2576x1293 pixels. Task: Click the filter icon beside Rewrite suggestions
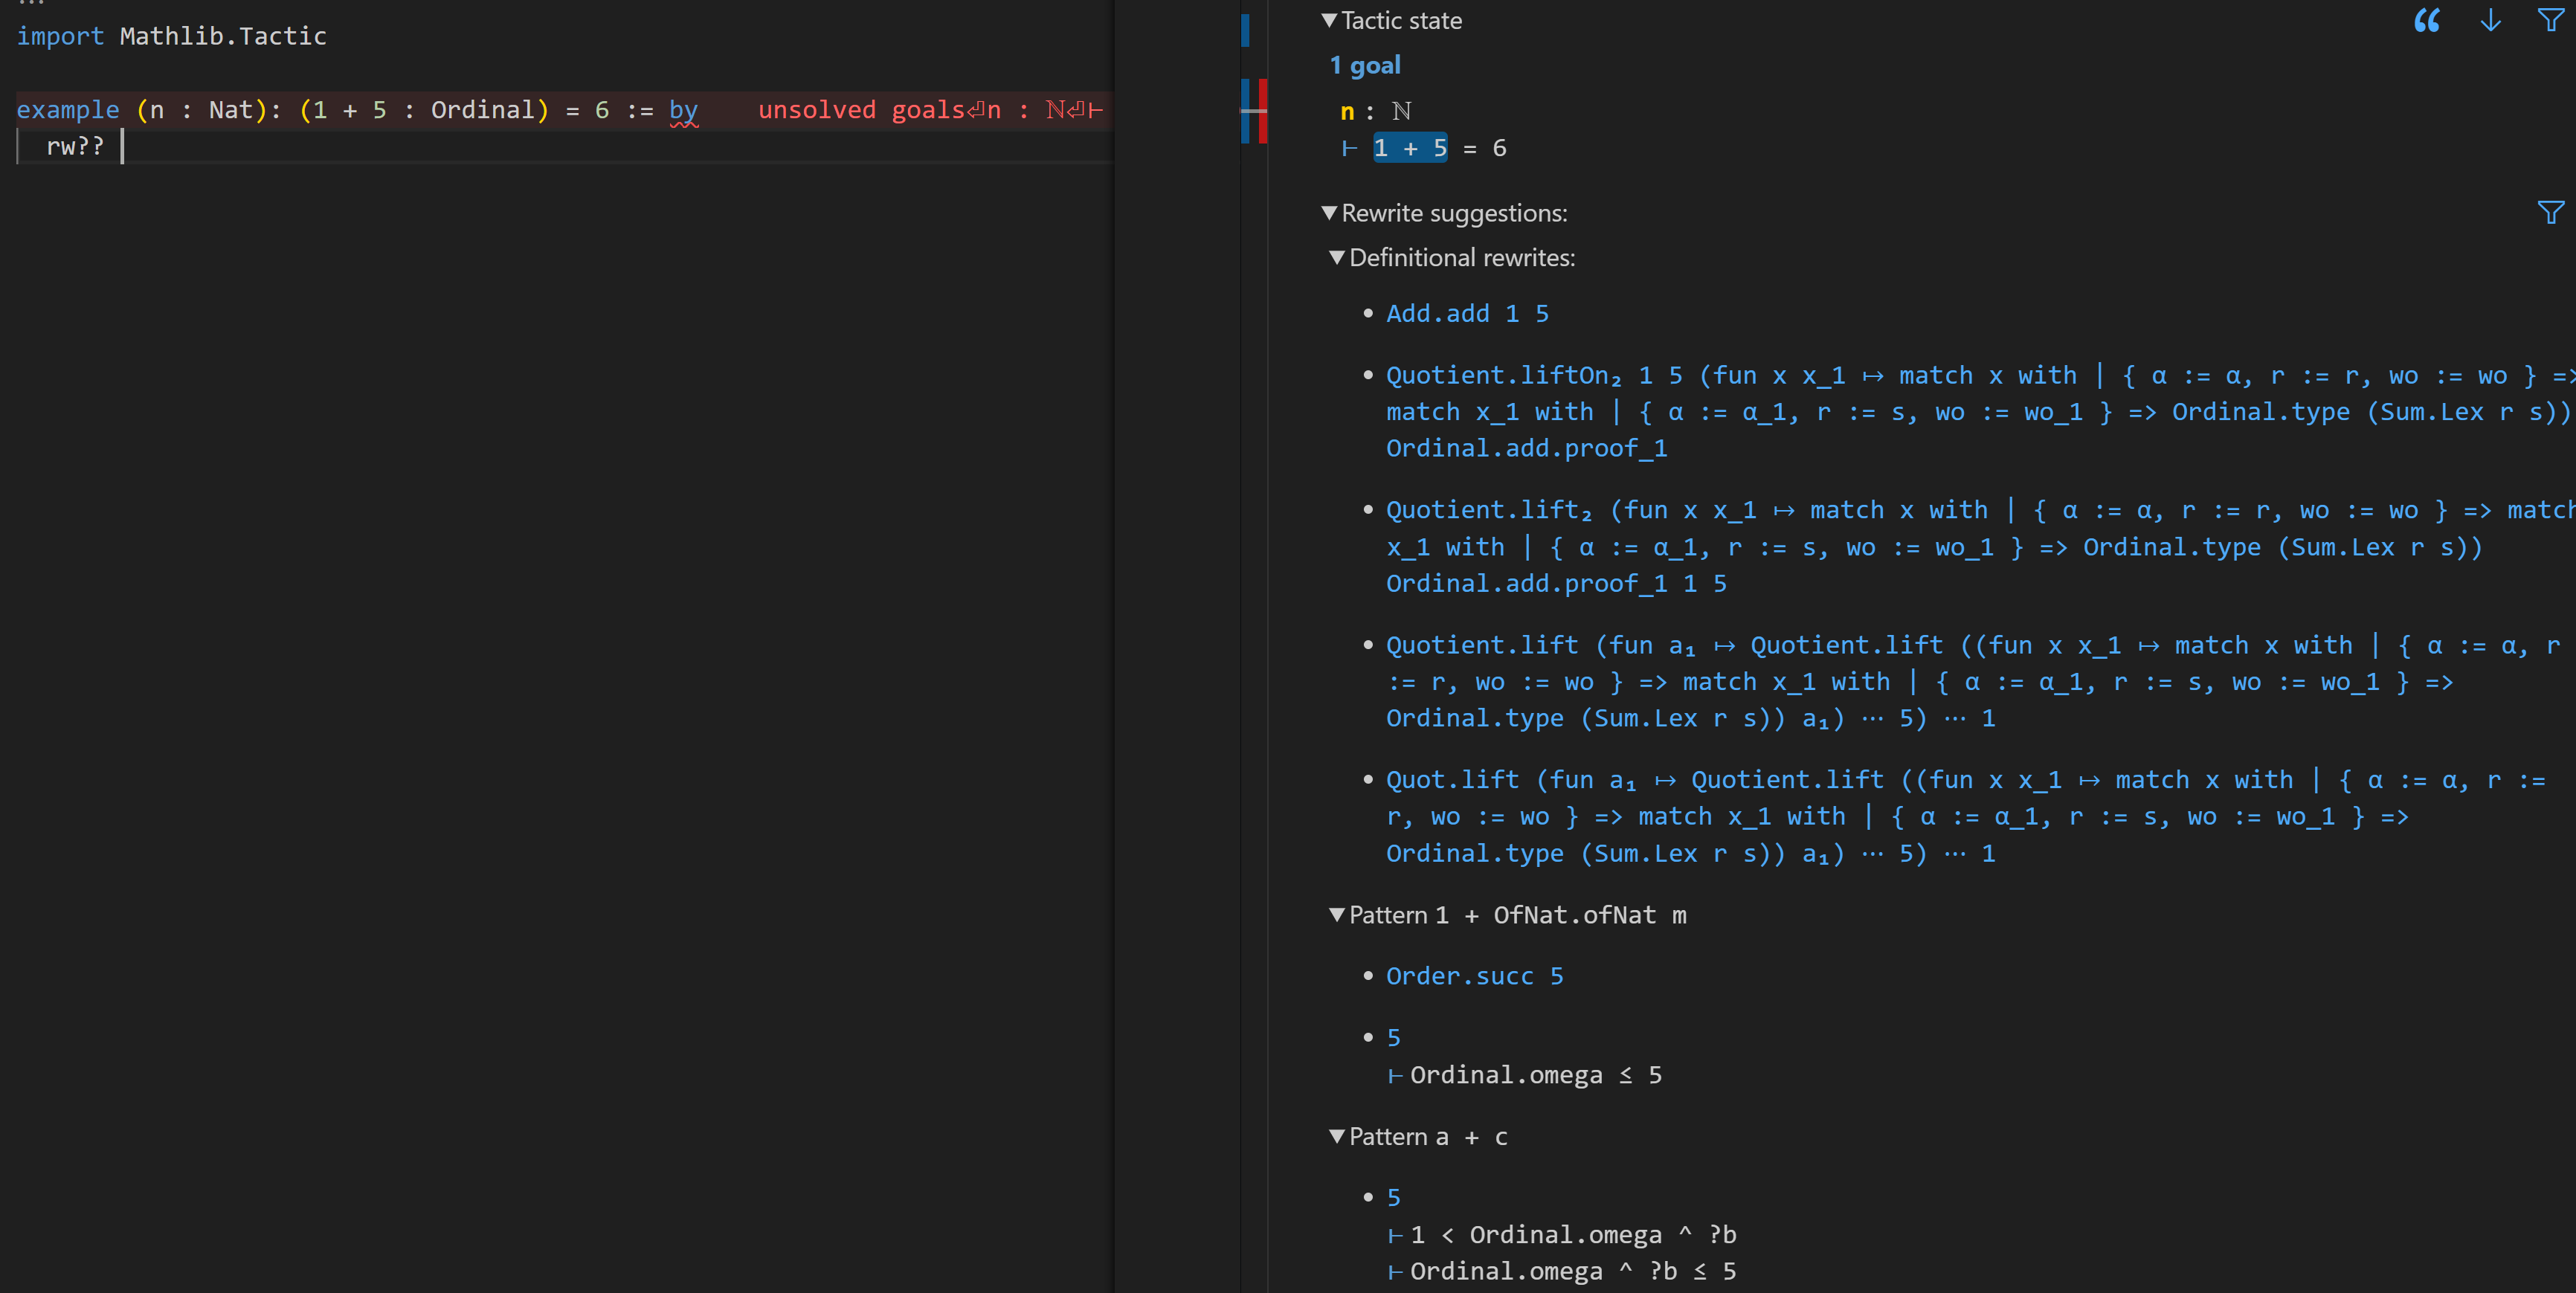click(x=2550, y=212)
